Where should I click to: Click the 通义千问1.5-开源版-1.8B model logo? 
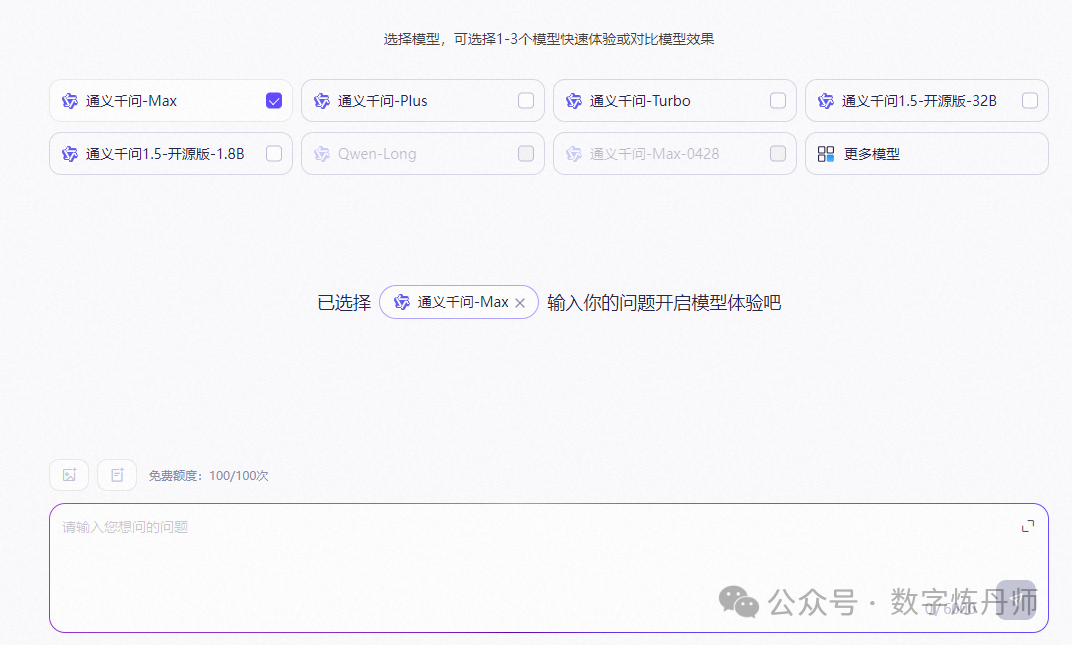click(70, 154)
